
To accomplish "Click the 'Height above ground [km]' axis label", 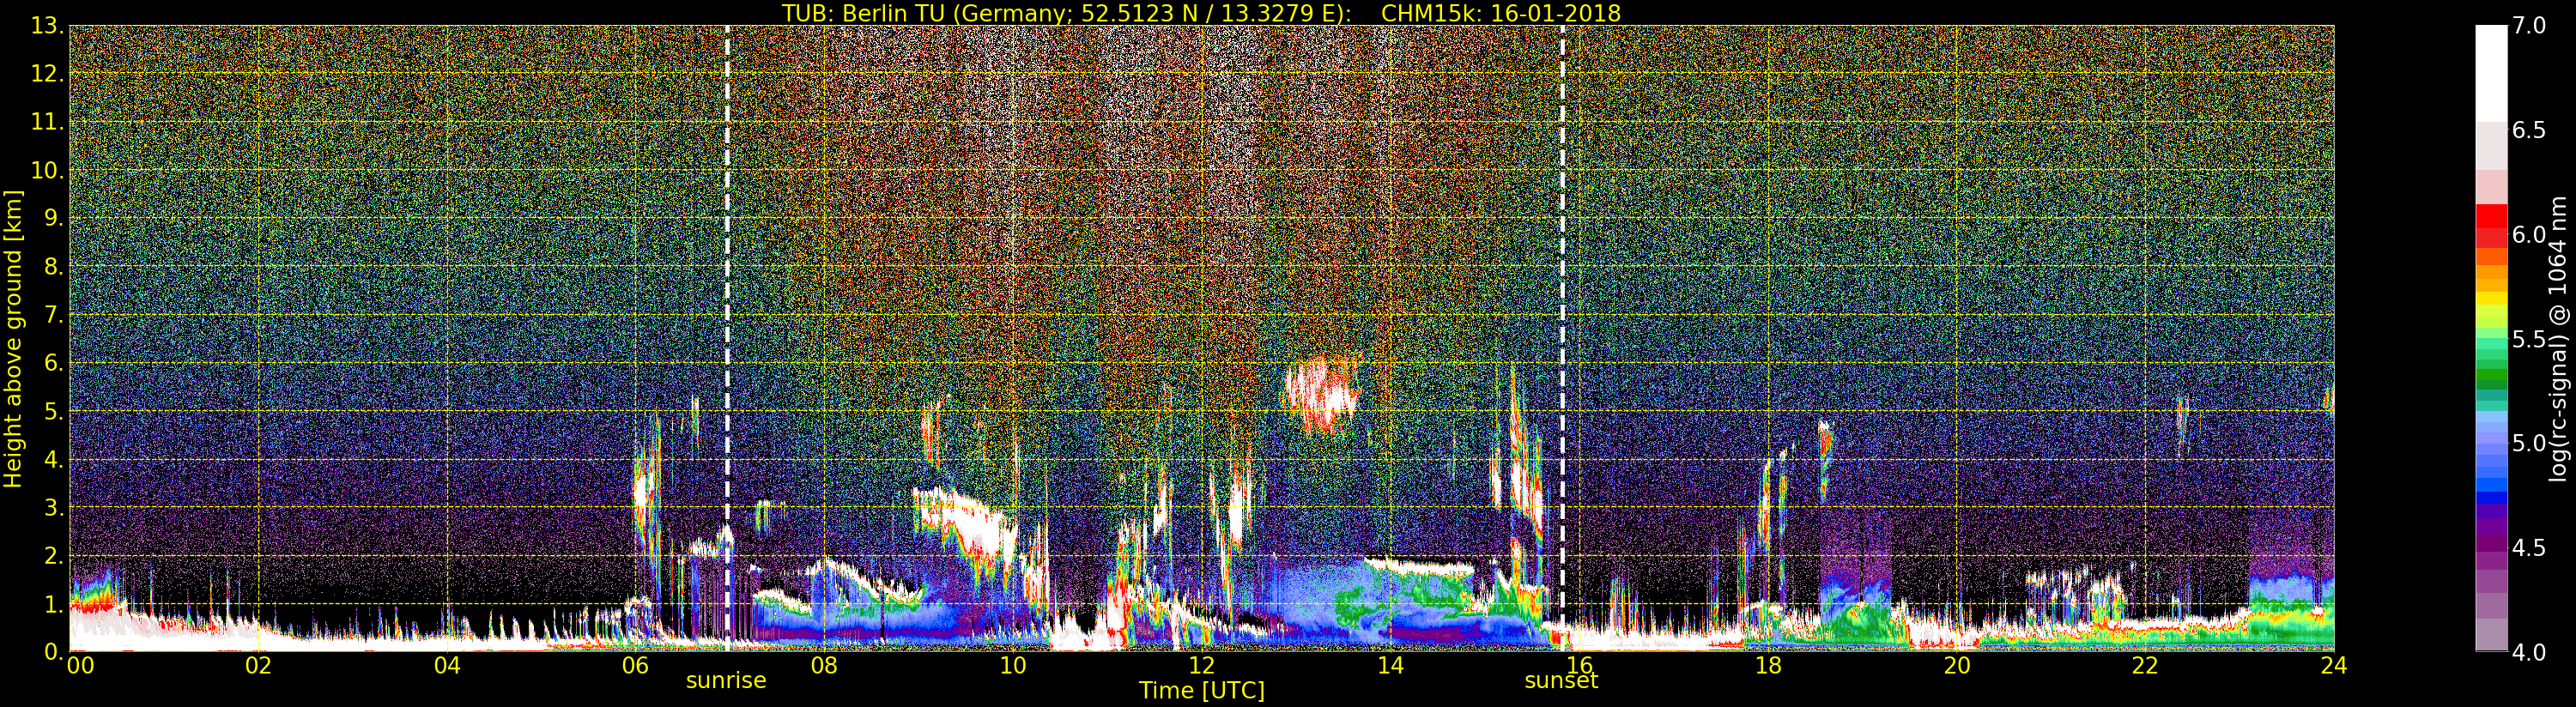I will (13, 339).
